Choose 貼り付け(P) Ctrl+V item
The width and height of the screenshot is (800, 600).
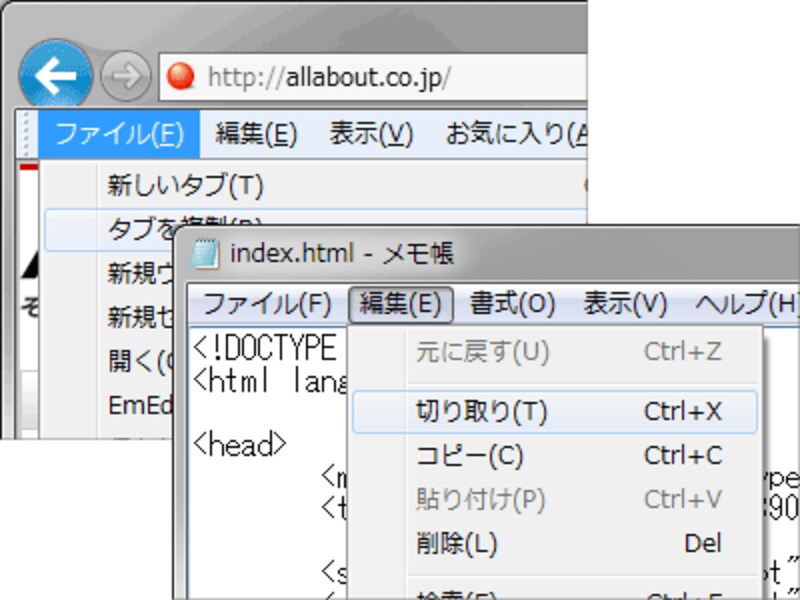click(x=555, y=499)
